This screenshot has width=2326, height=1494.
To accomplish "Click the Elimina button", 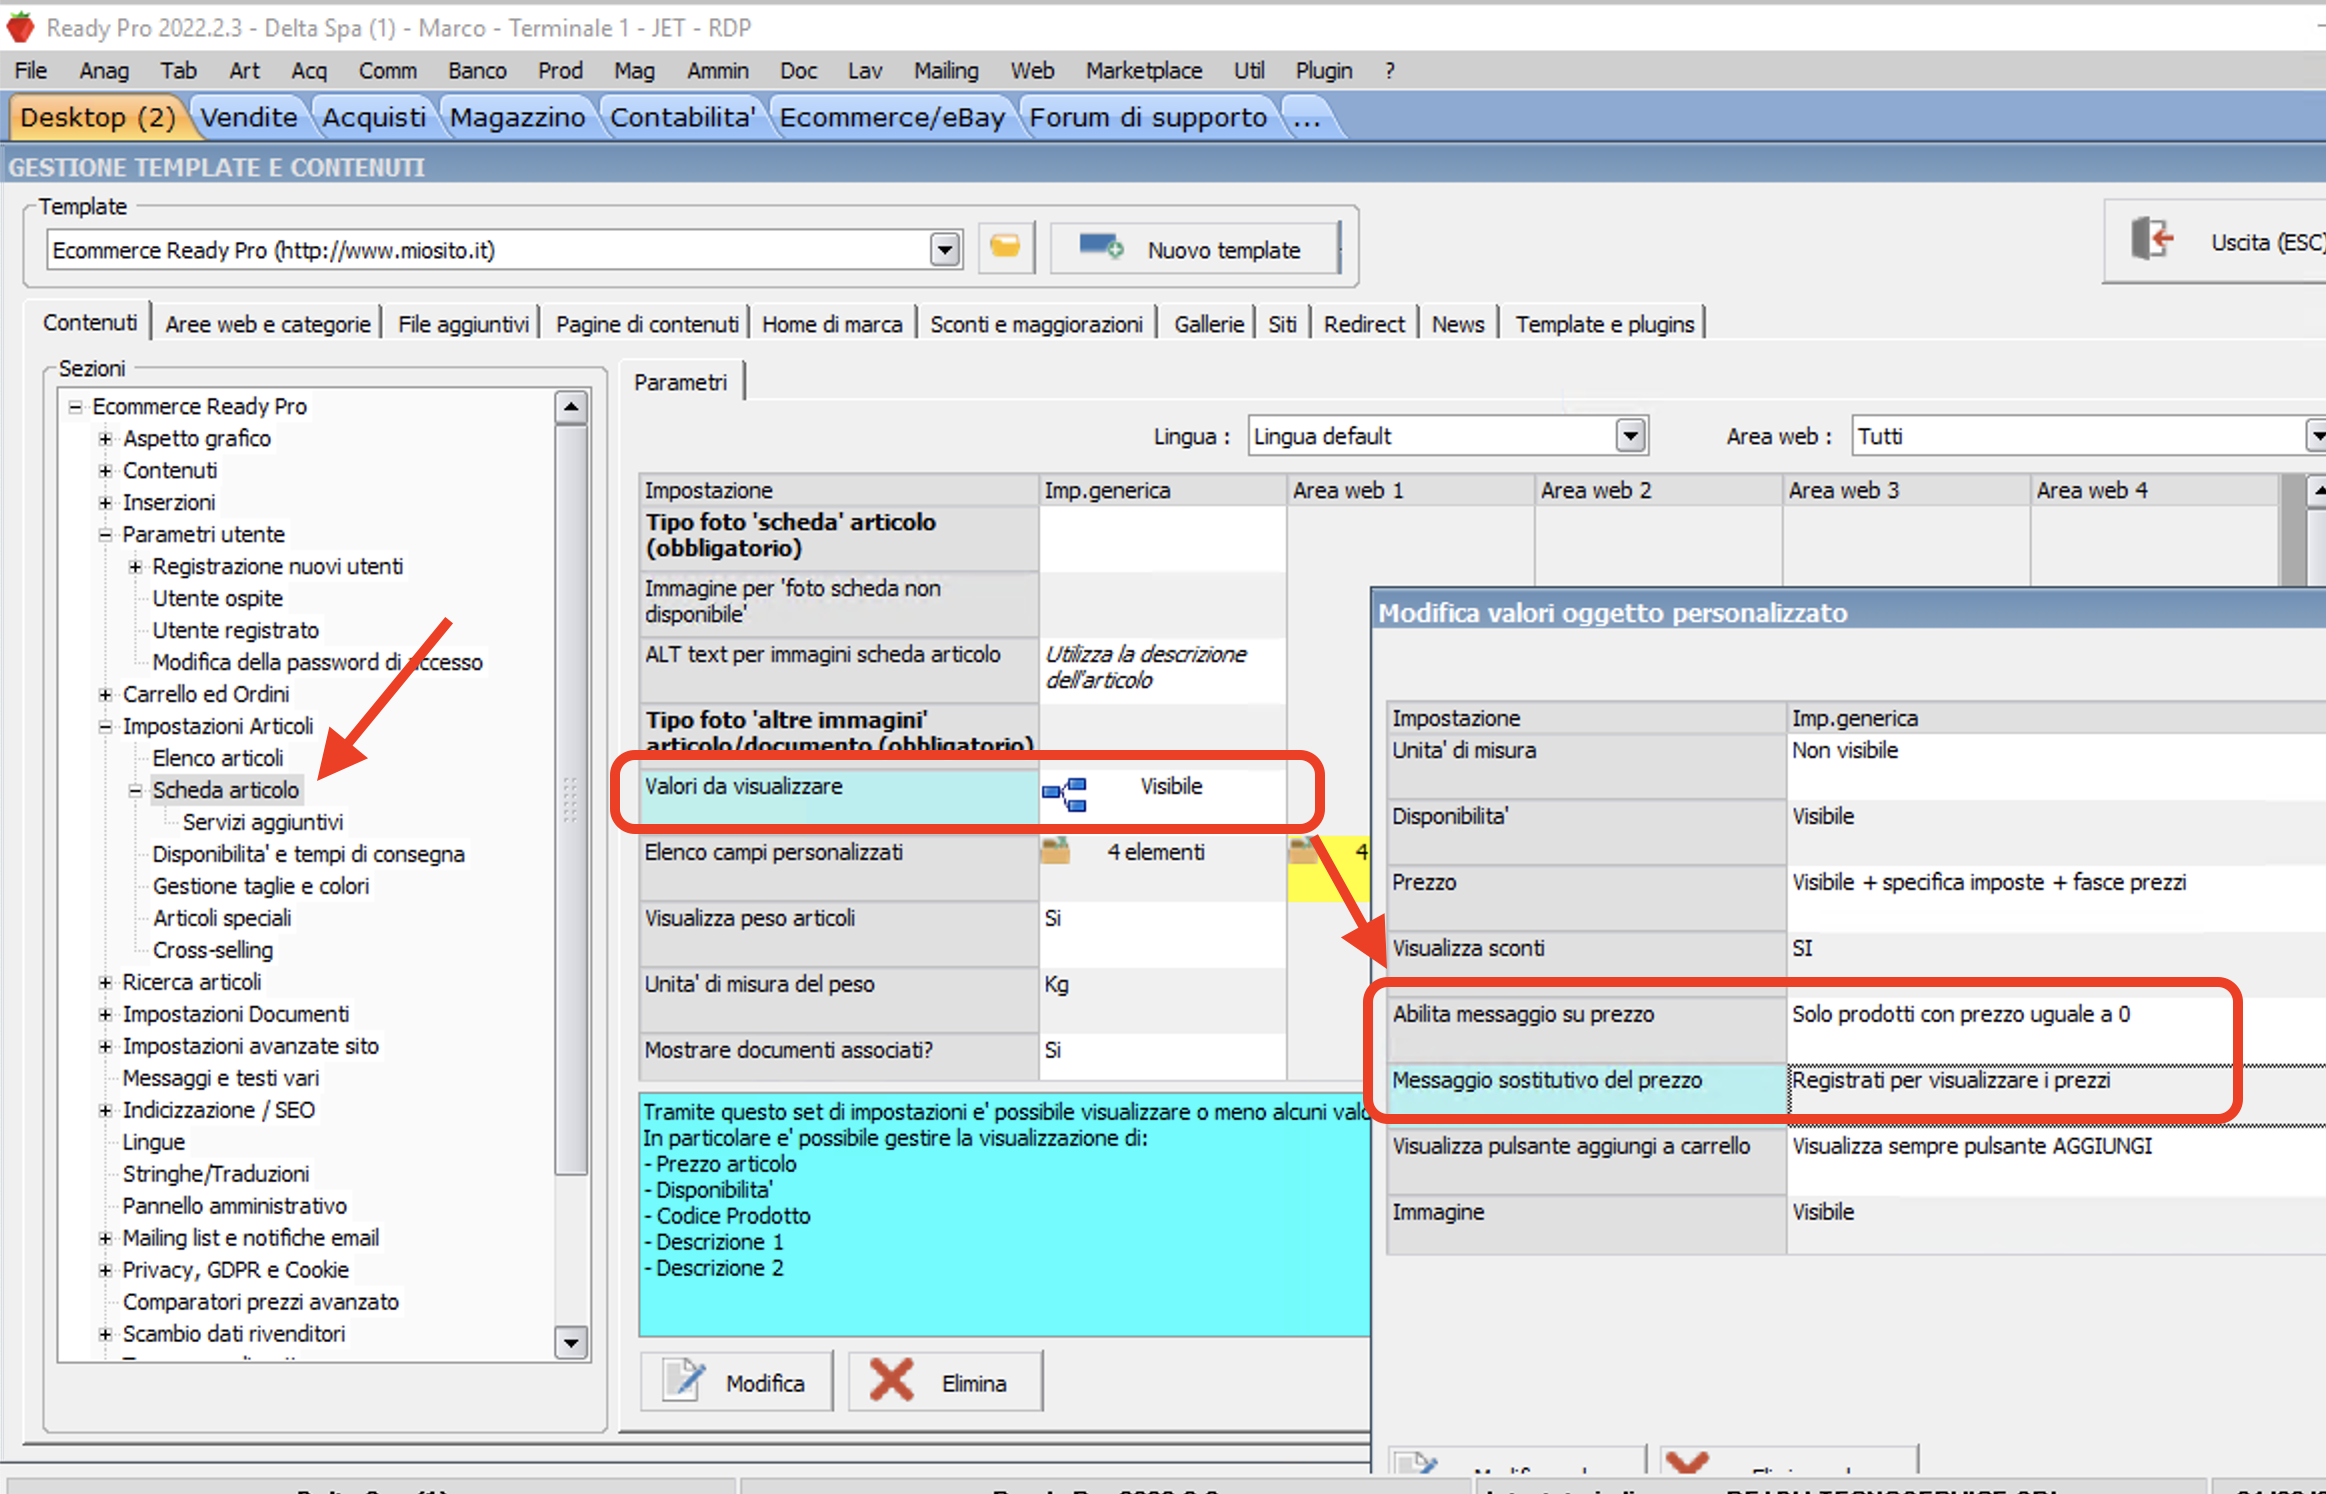I will (945, 1381).
